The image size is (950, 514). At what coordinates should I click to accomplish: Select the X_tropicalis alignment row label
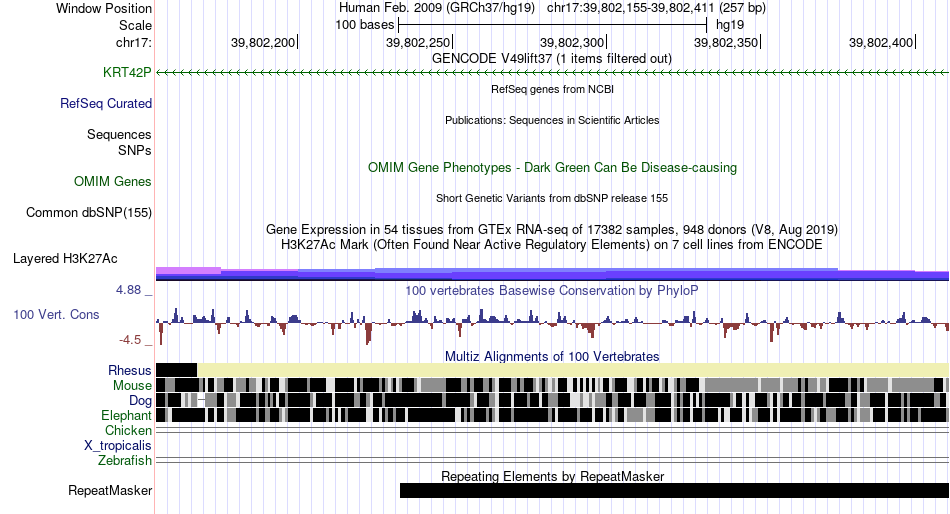click(118, 445)
